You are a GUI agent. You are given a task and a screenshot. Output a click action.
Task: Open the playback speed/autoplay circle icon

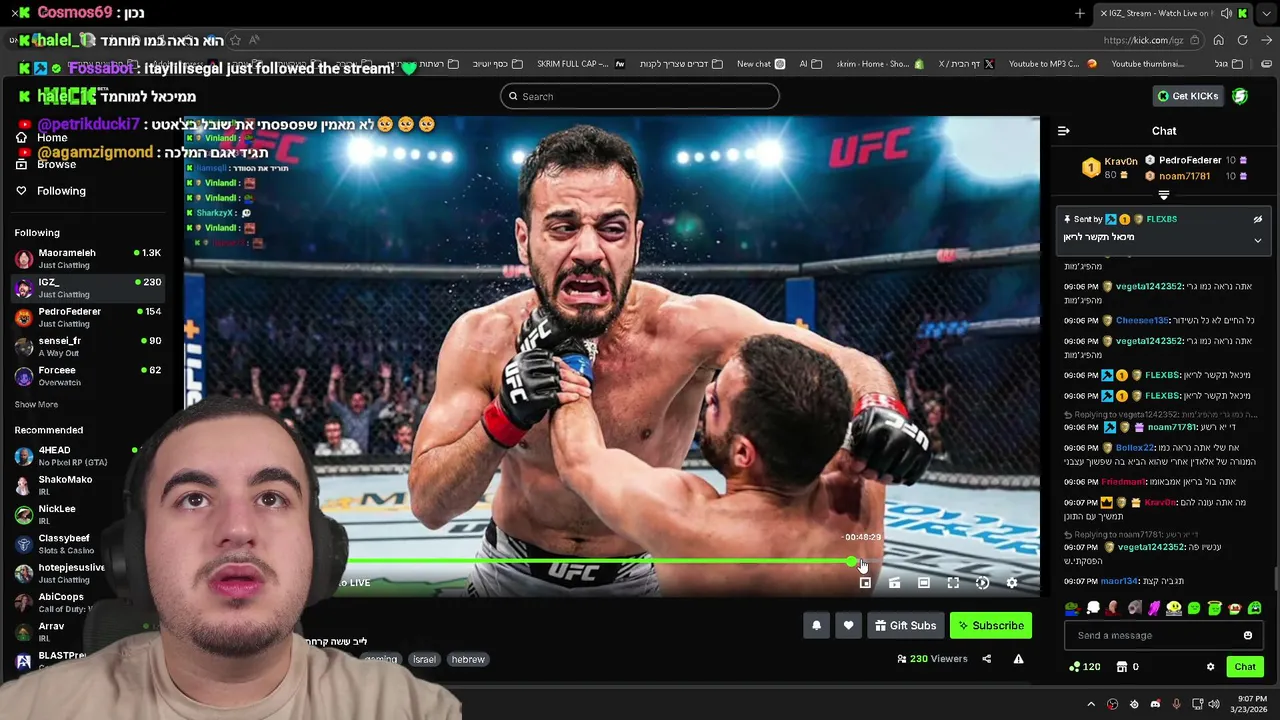pyautogui.click(x=982, y=583)
